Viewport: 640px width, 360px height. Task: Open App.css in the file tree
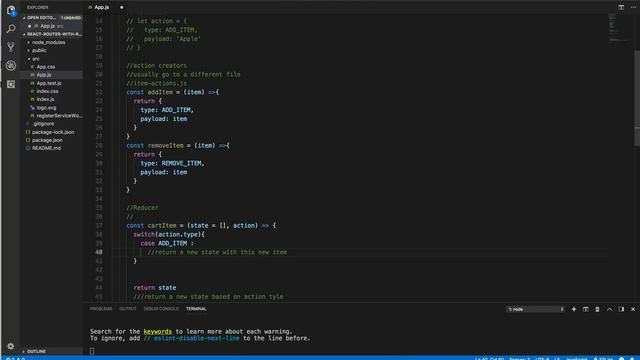(x=46, y=67)
